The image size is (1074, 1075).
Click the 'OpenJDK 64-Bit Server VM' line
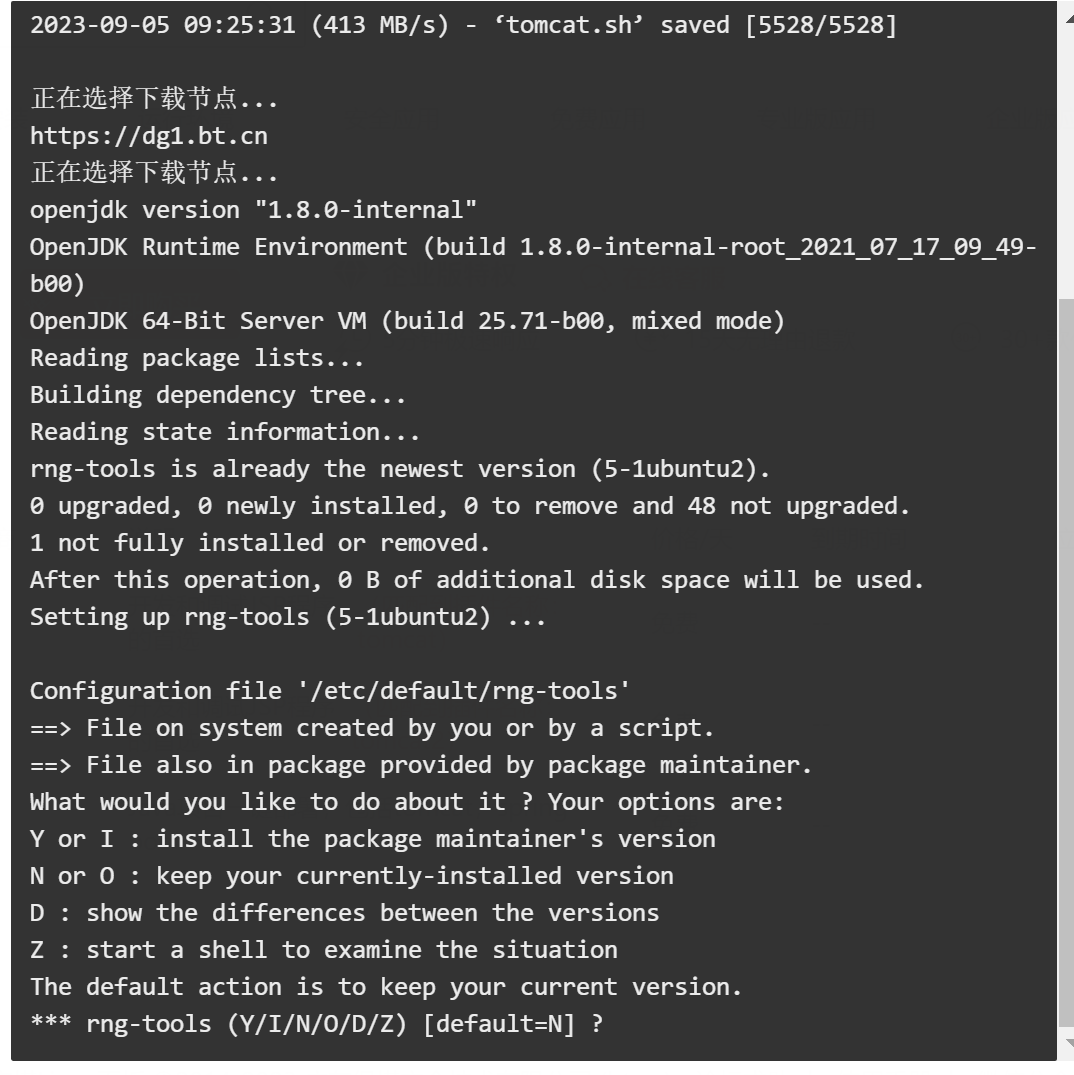[407, 321]
